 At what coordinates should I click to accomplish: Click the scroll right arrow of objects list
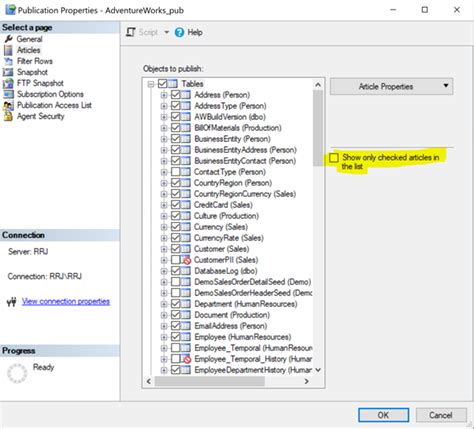point(307,381)
